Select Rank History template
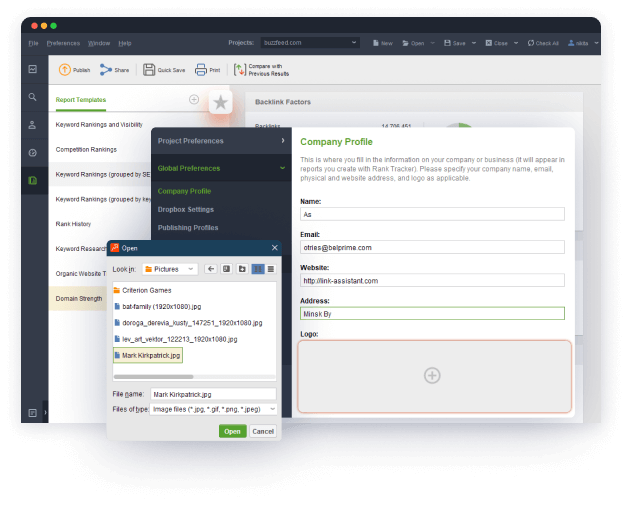This screenshot has width=635, height=506. point(73,224)
